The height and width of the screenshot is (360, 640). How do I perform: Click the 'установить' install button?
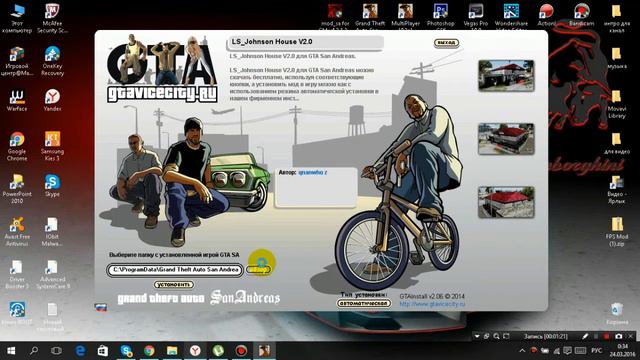pos(174,284)
